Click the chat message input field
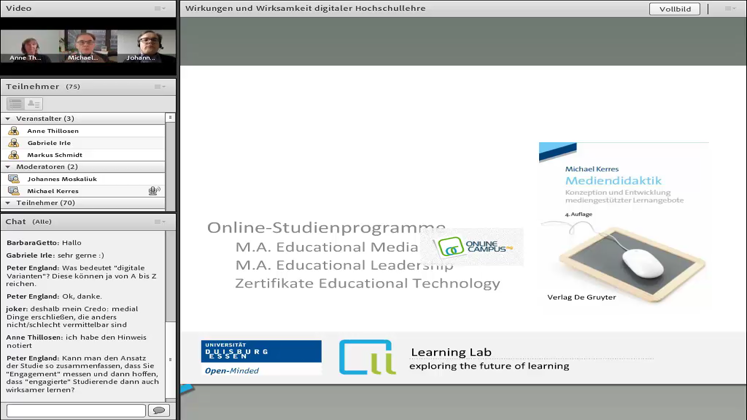 click(76, 410)
